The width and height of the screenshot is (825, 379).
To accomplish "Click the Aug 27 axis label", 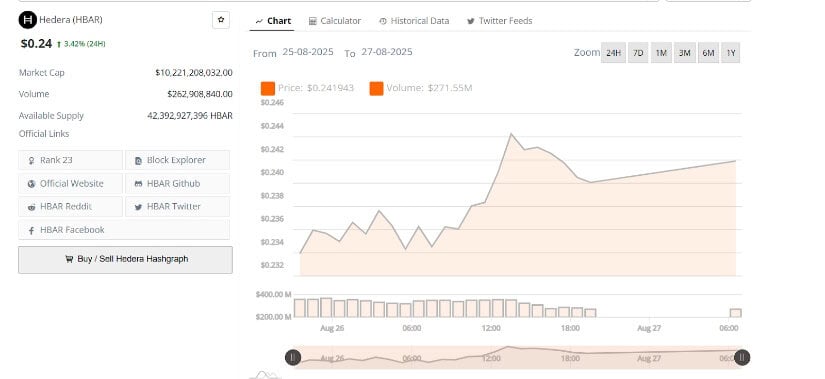I will click(x=649, y=328).
